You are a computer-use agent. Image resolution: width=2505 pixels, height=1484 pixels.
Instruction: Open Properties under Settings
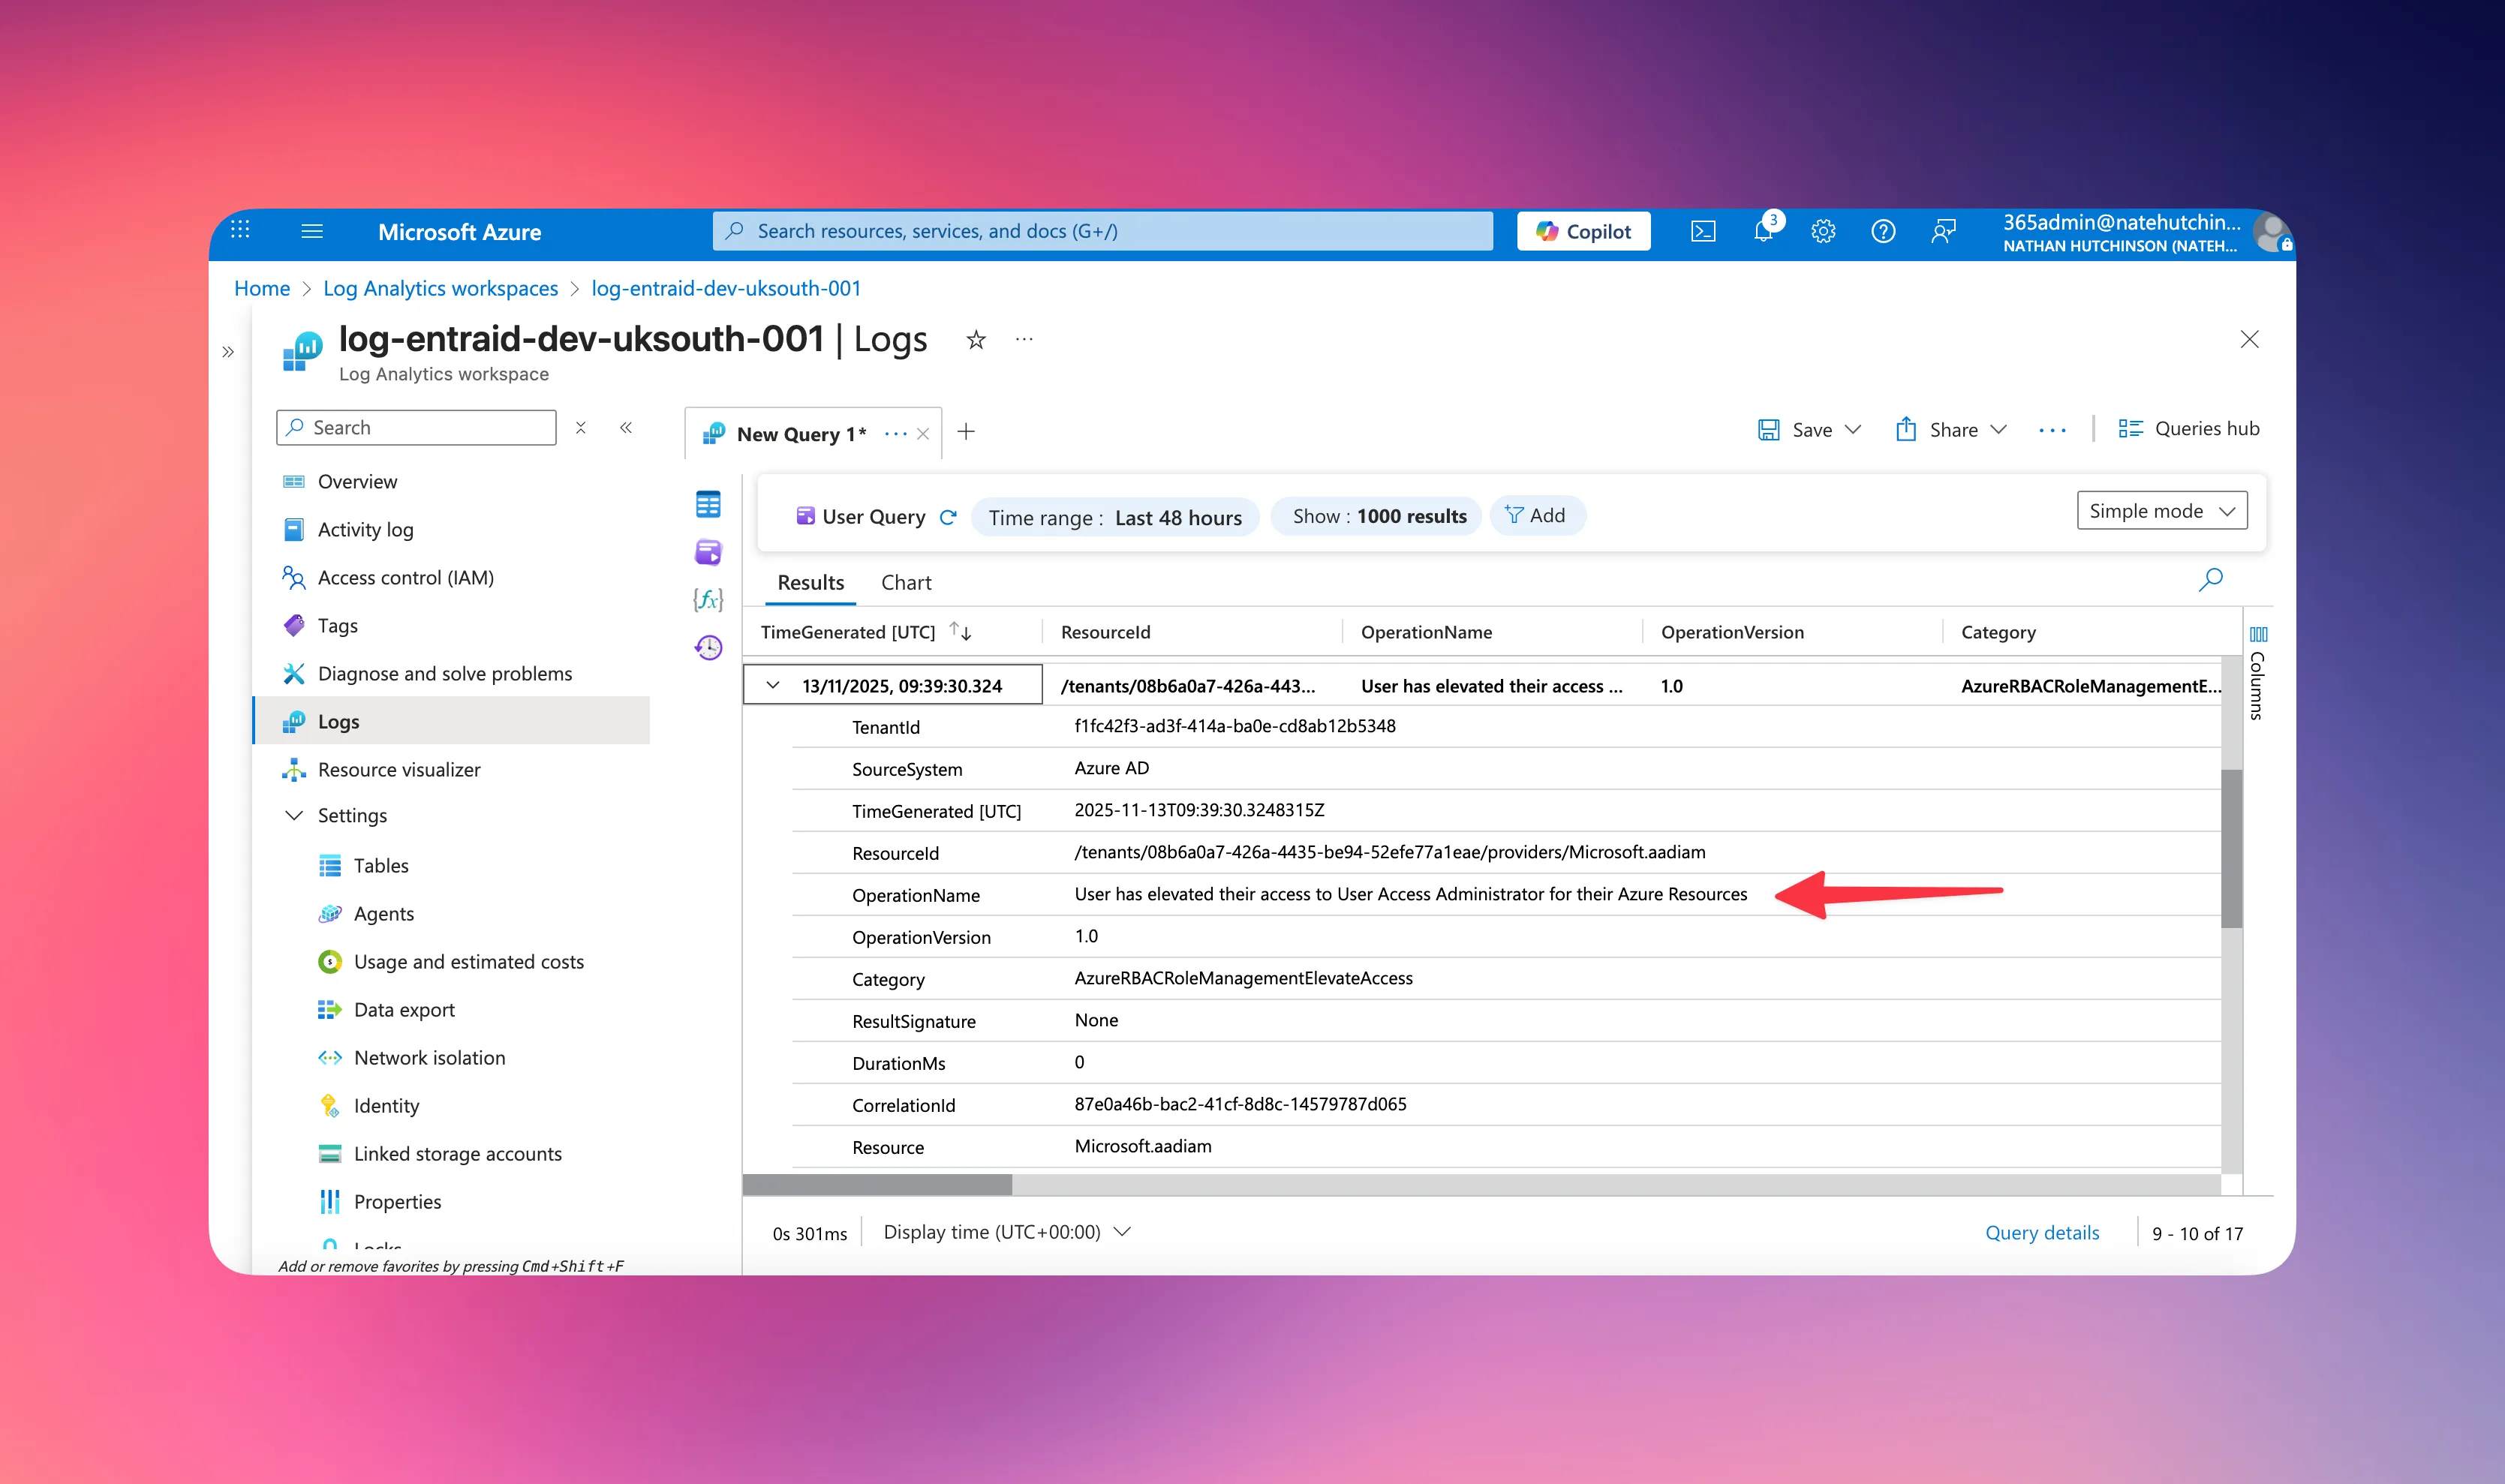coord(396,1202)
